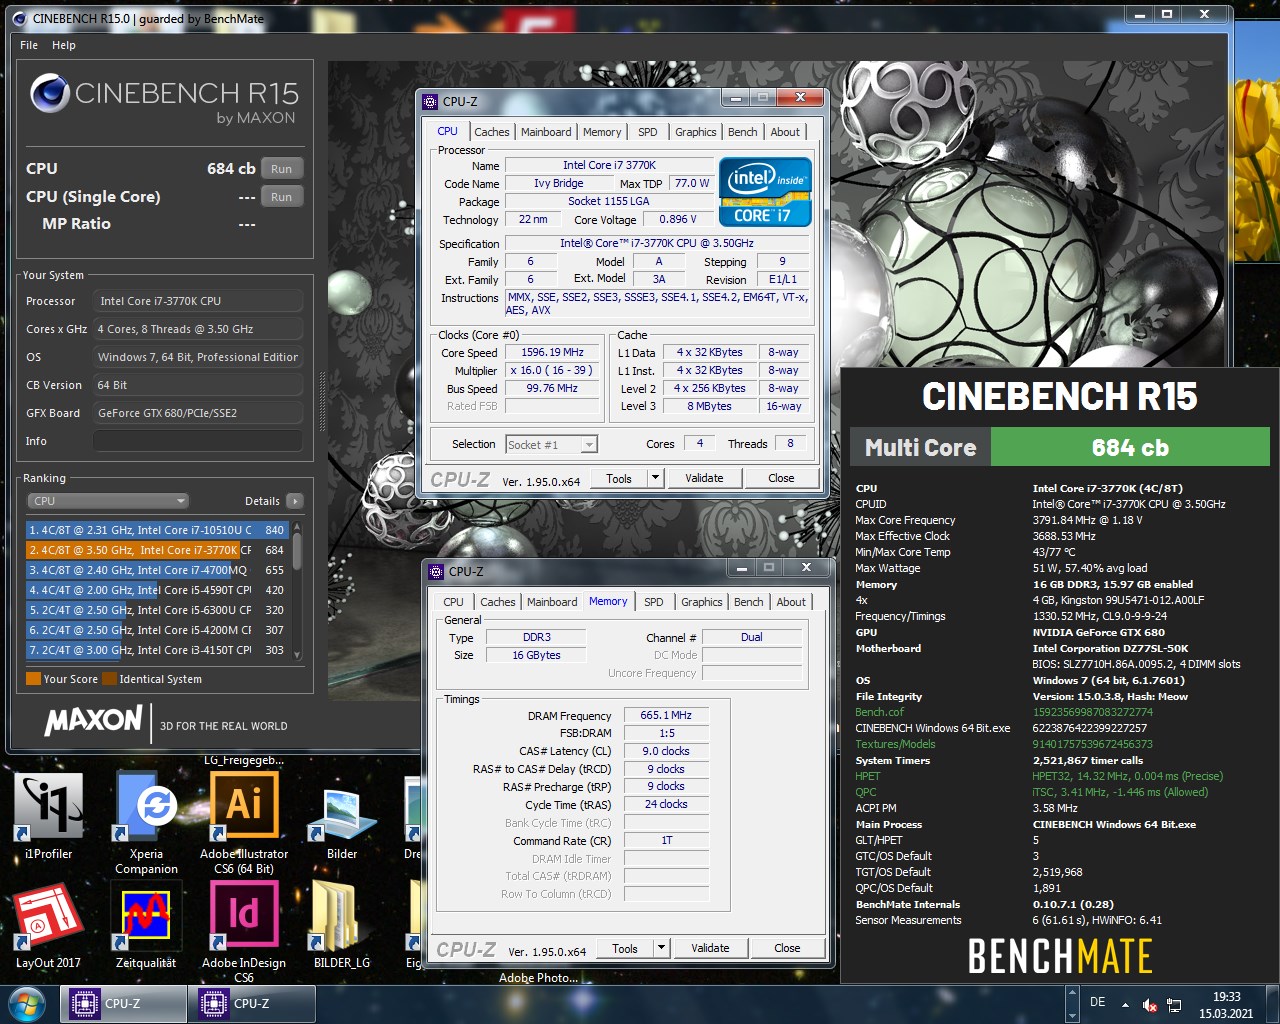Click the DE language indicator in taskbar
1280x1024 pixels.
[x=1097, y=1002]
